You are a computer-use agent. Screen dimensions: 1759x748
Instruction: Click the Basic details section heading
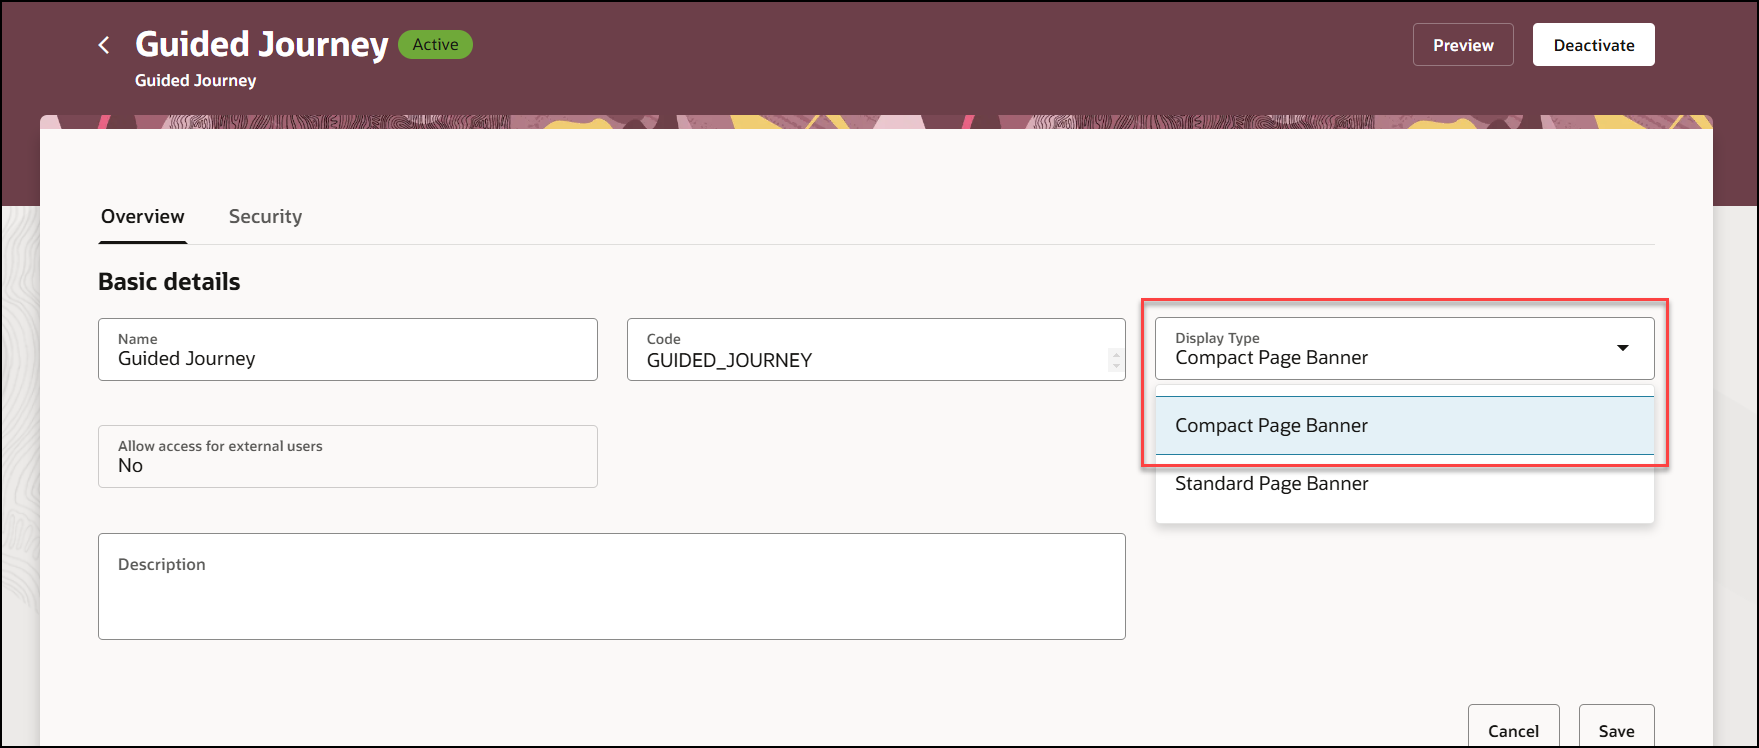(x=169, y=282)
